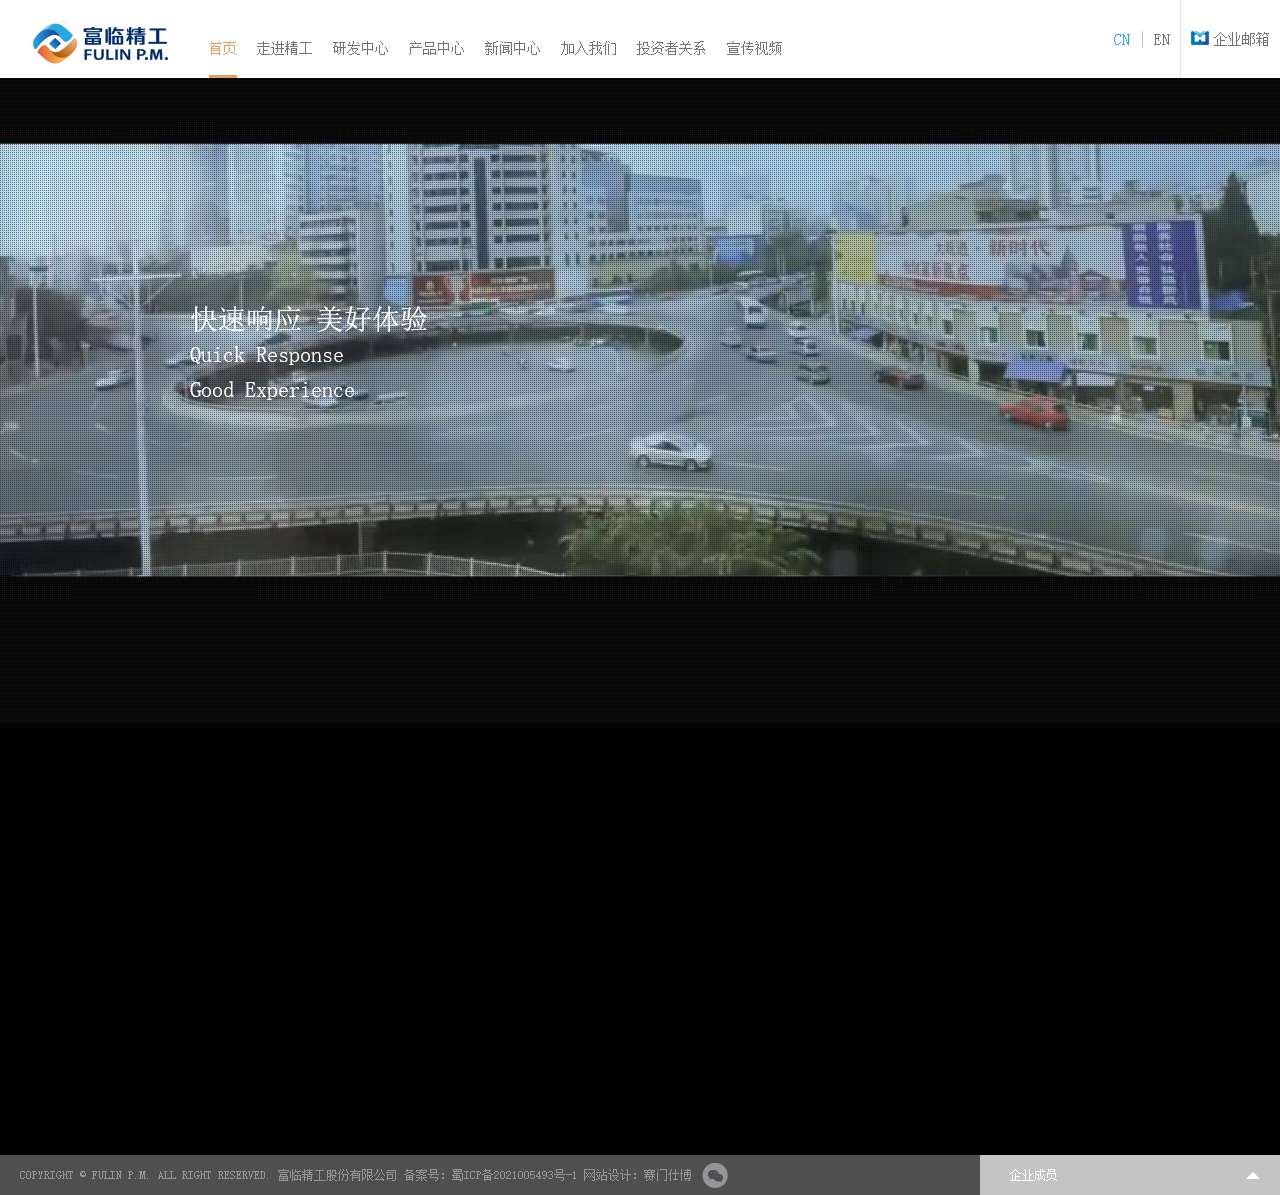Go to 首页 home tab
This screenshot has width=1280, height=1195.
223,48
